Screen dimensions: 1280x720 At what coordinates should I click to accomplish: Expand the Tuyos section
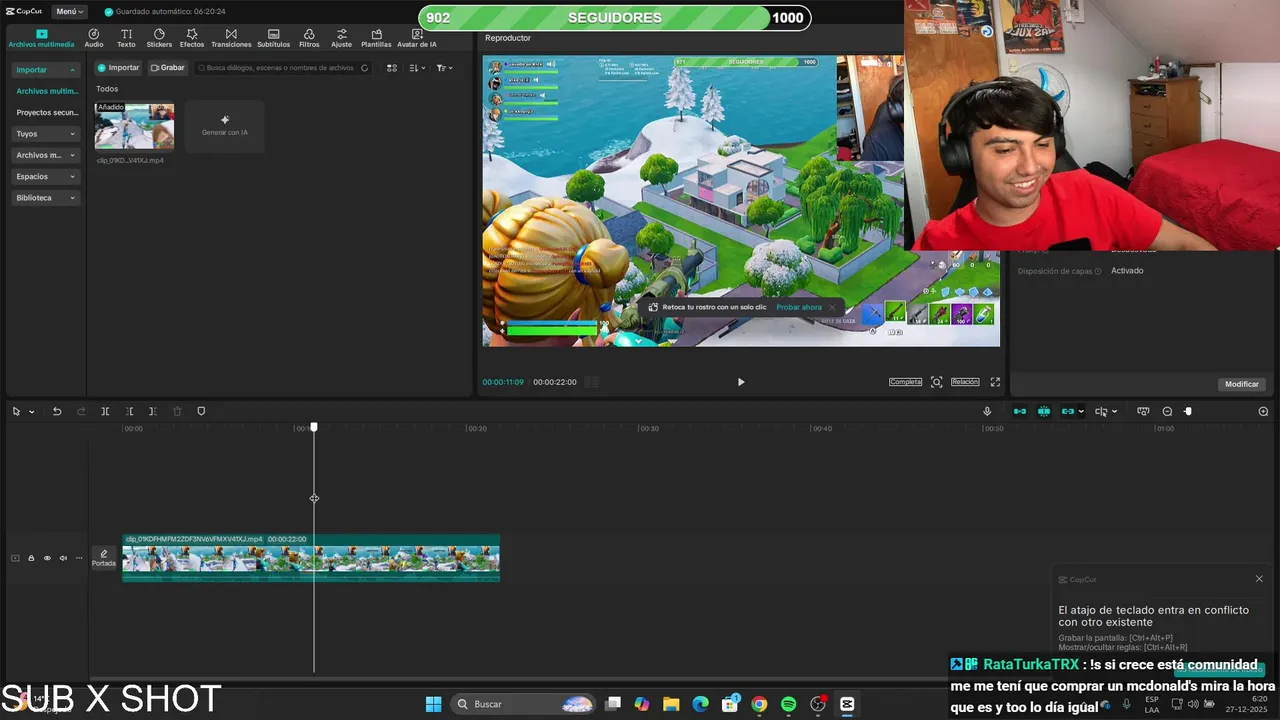45,134
